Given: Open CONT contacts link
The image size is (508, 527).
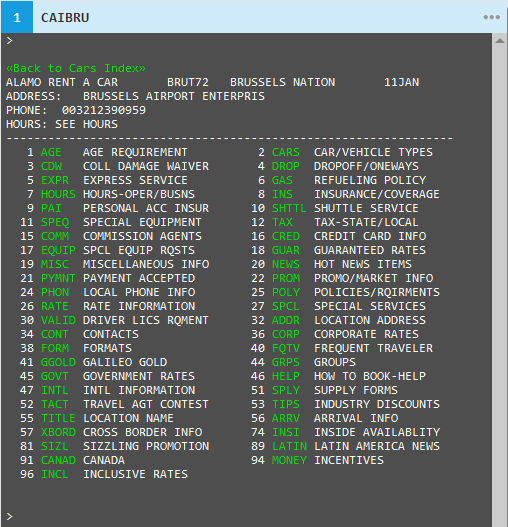Looking at the screenshot, I should 55,334.
